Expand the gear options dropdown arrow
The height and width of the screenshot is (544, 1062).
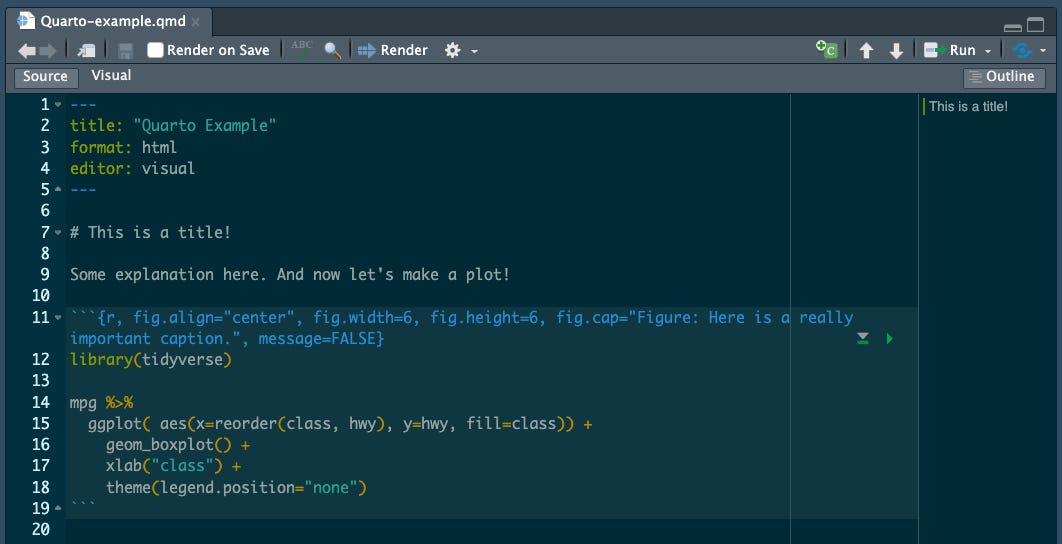point(474,51)
